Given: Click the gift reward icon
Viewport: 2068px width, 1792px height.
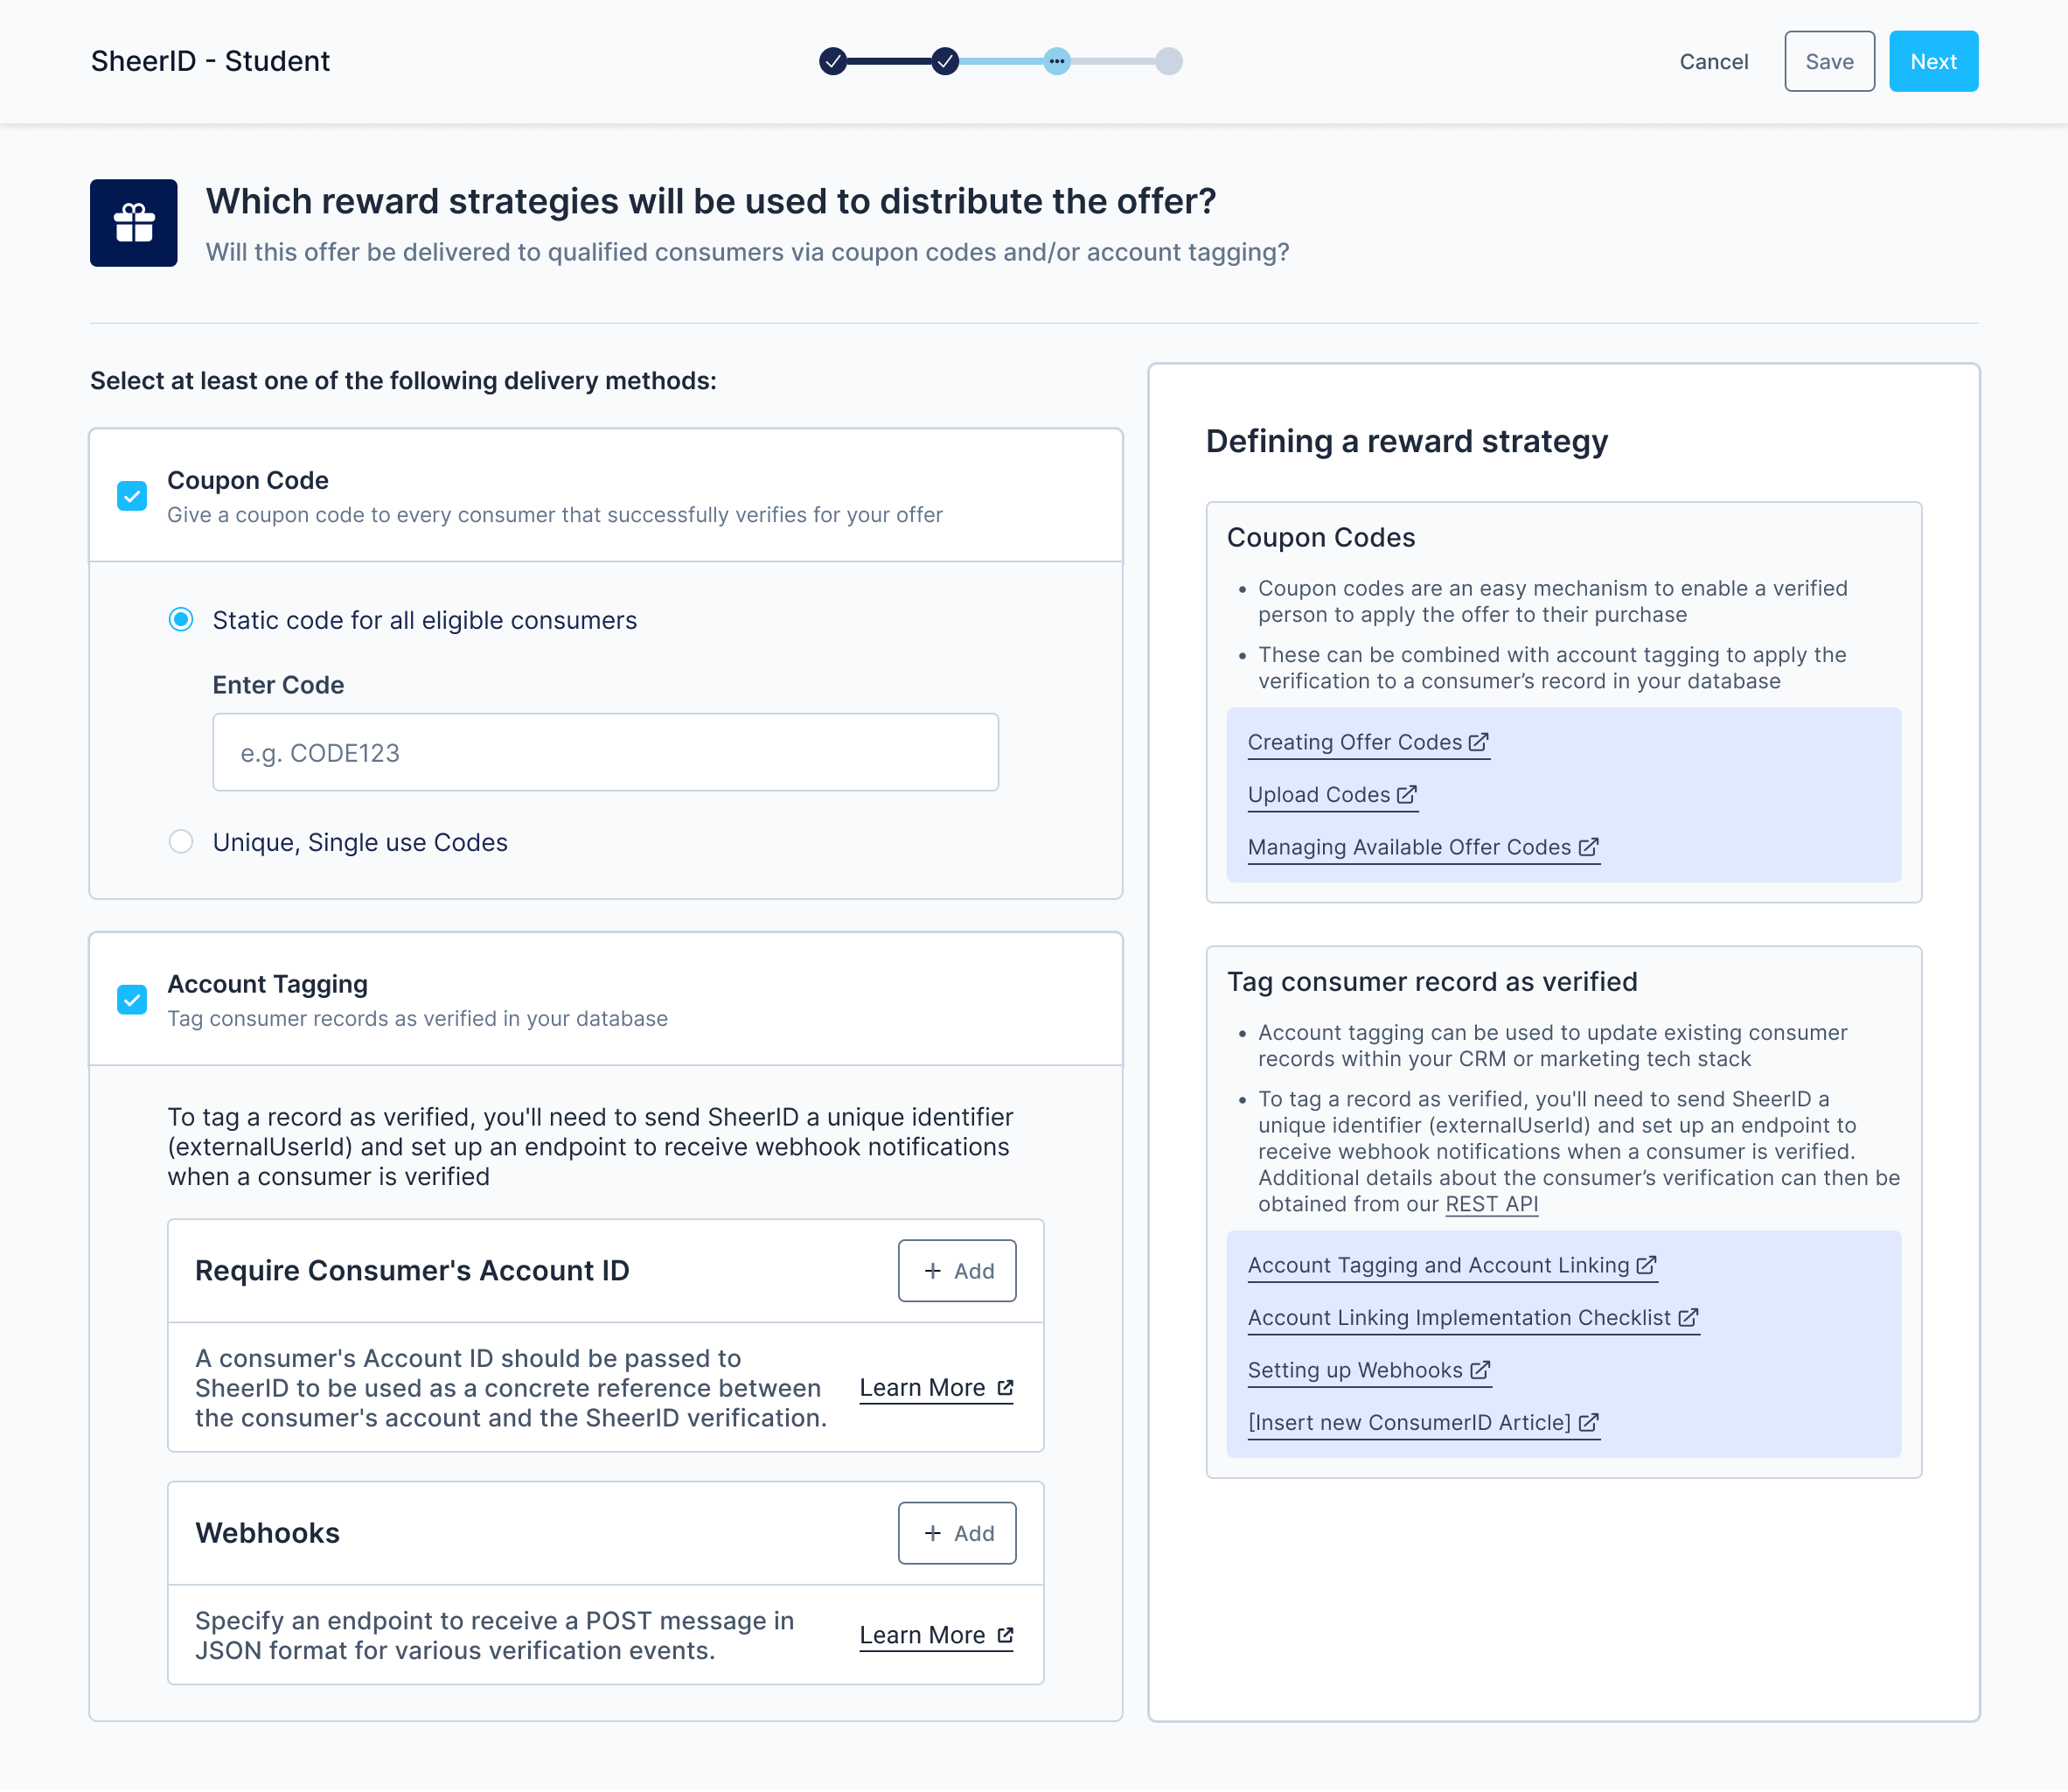Looking at the screenshot, I should 133,223.
